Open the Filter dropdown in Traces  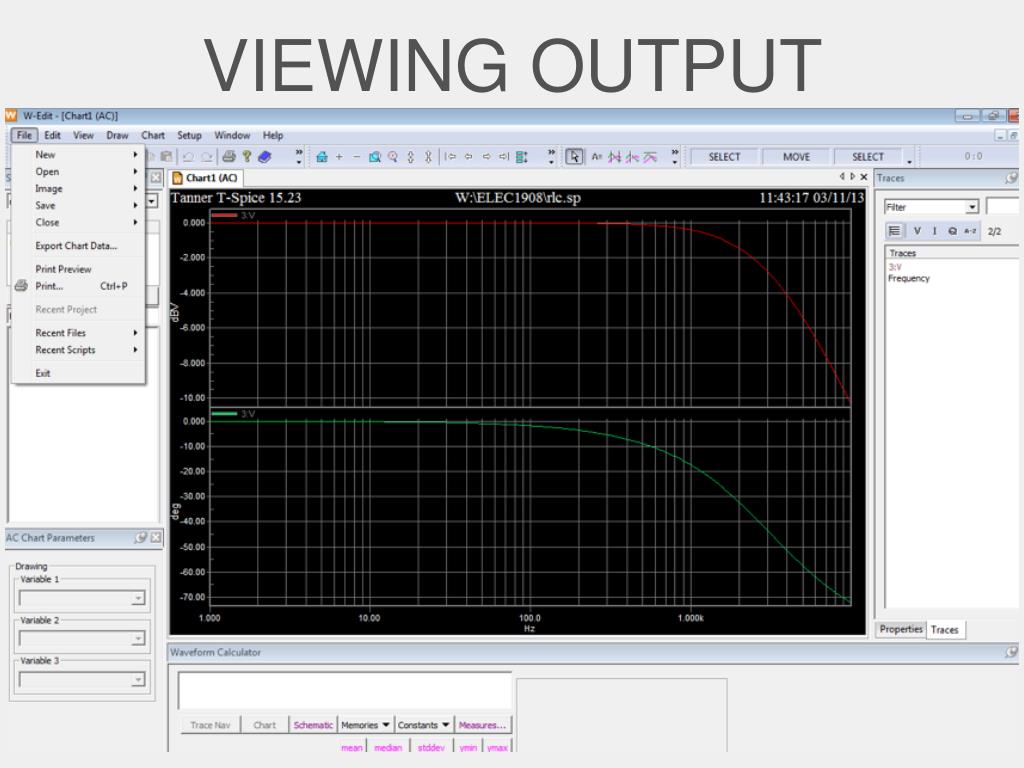tap(972, 207)
